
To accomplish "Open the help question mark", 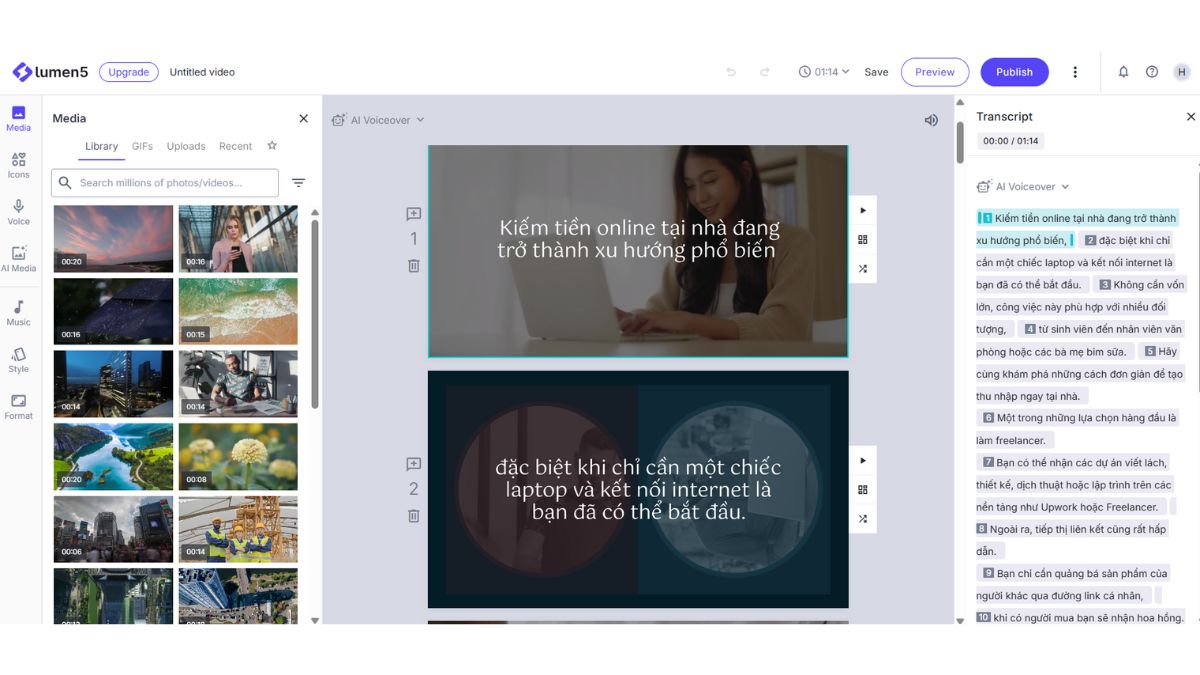I will coord(1152,72).
